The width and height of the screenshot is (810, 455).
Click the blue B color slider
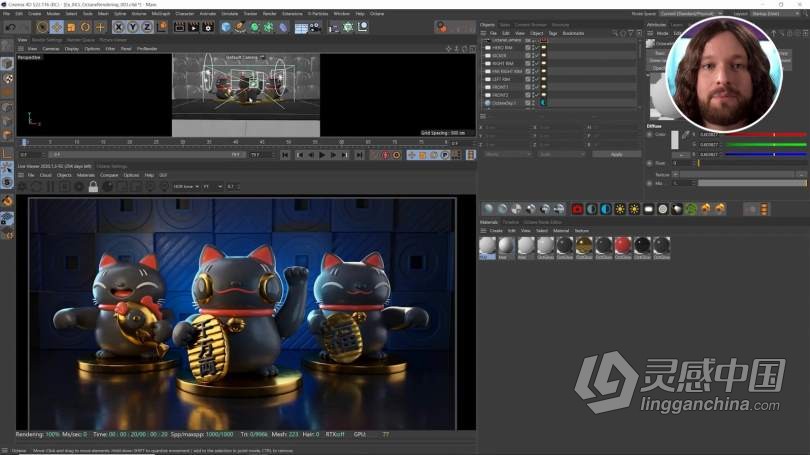click(x=766, y=154)
